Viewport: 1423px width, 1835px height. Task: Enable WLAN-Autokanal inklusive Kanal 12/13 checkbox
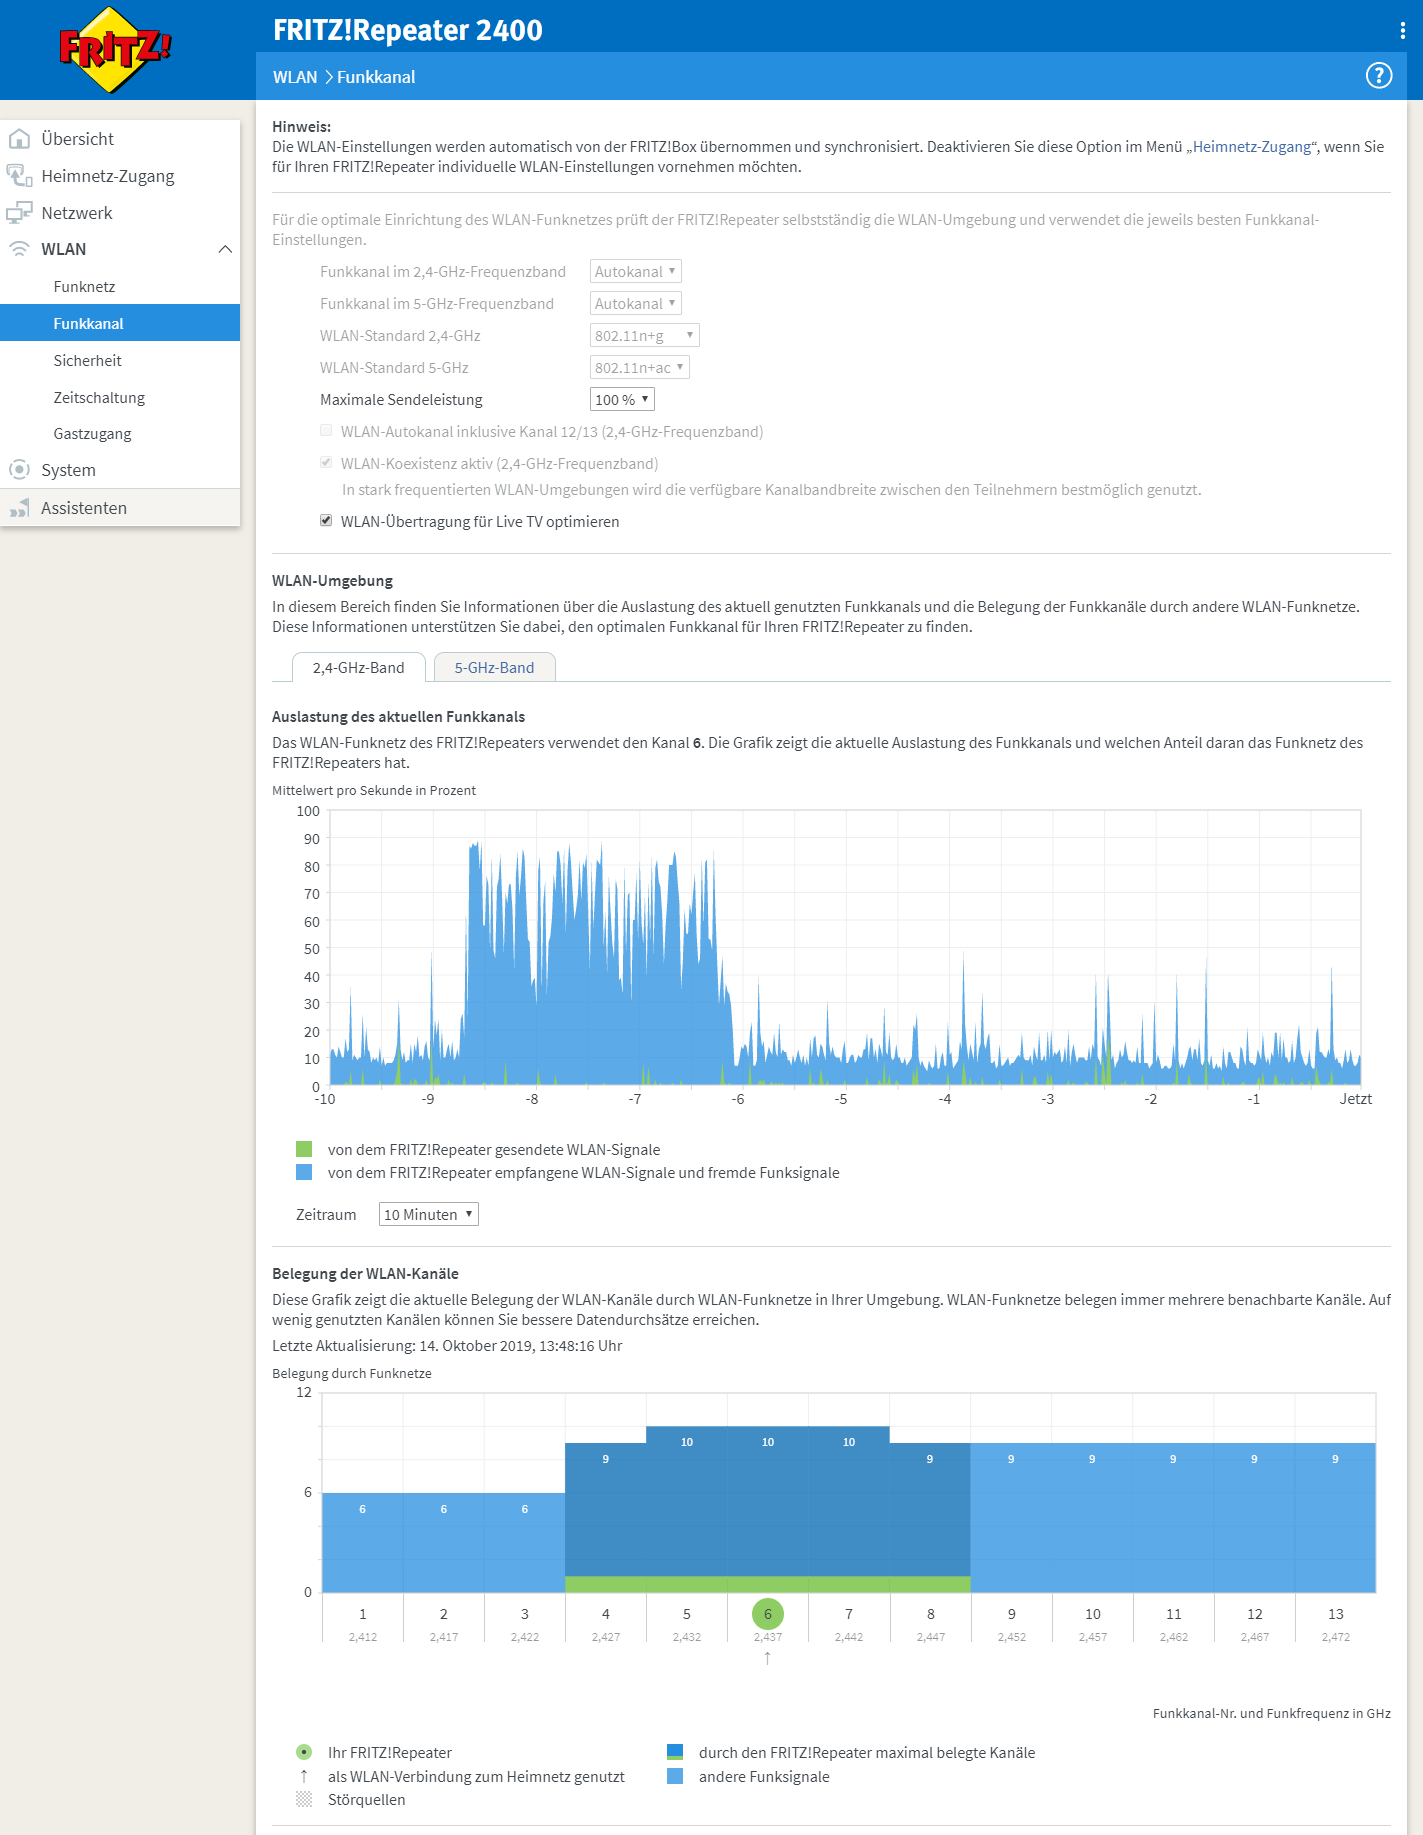coord(326,431)
